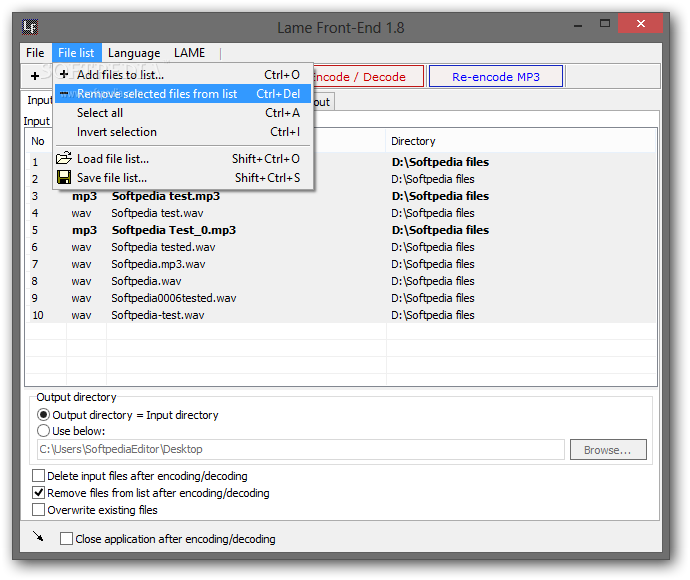The width and height of the screenshot is (690, 580).
Task: Select the Softpedia Test_0.mp3 row
Action: pyautogui.click(x=341, y=230)
